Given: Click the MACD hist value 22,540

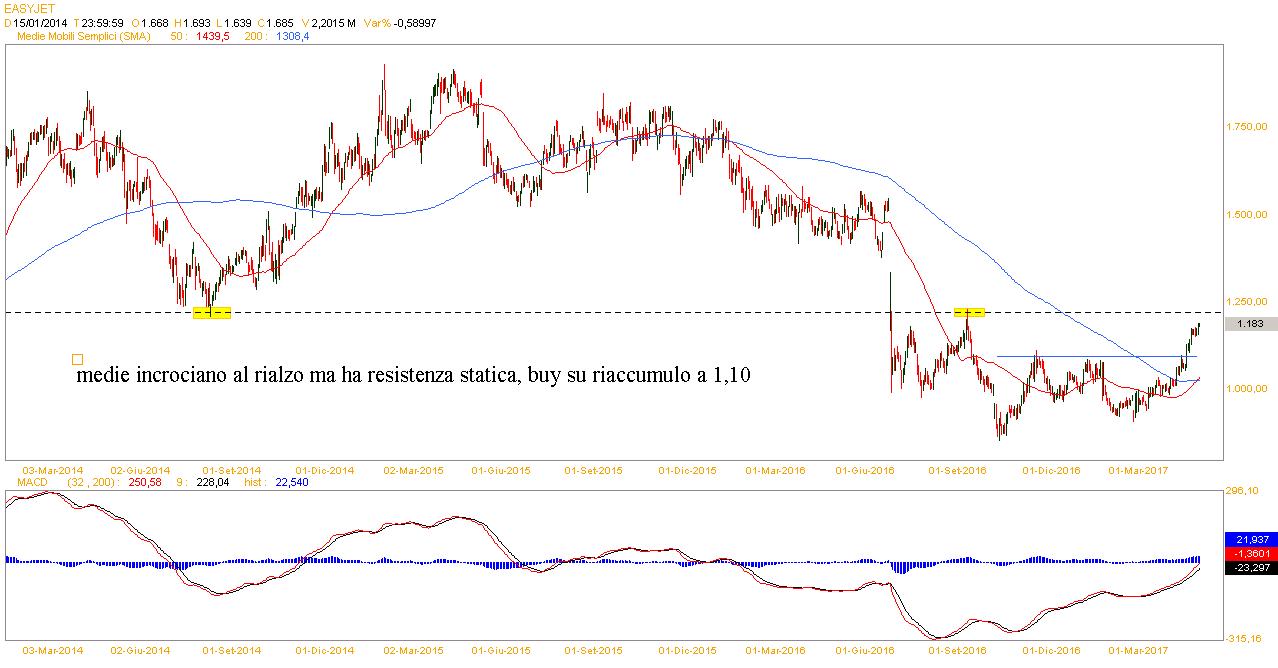Looking at the screenshot, I should click(x=291, y=481).
